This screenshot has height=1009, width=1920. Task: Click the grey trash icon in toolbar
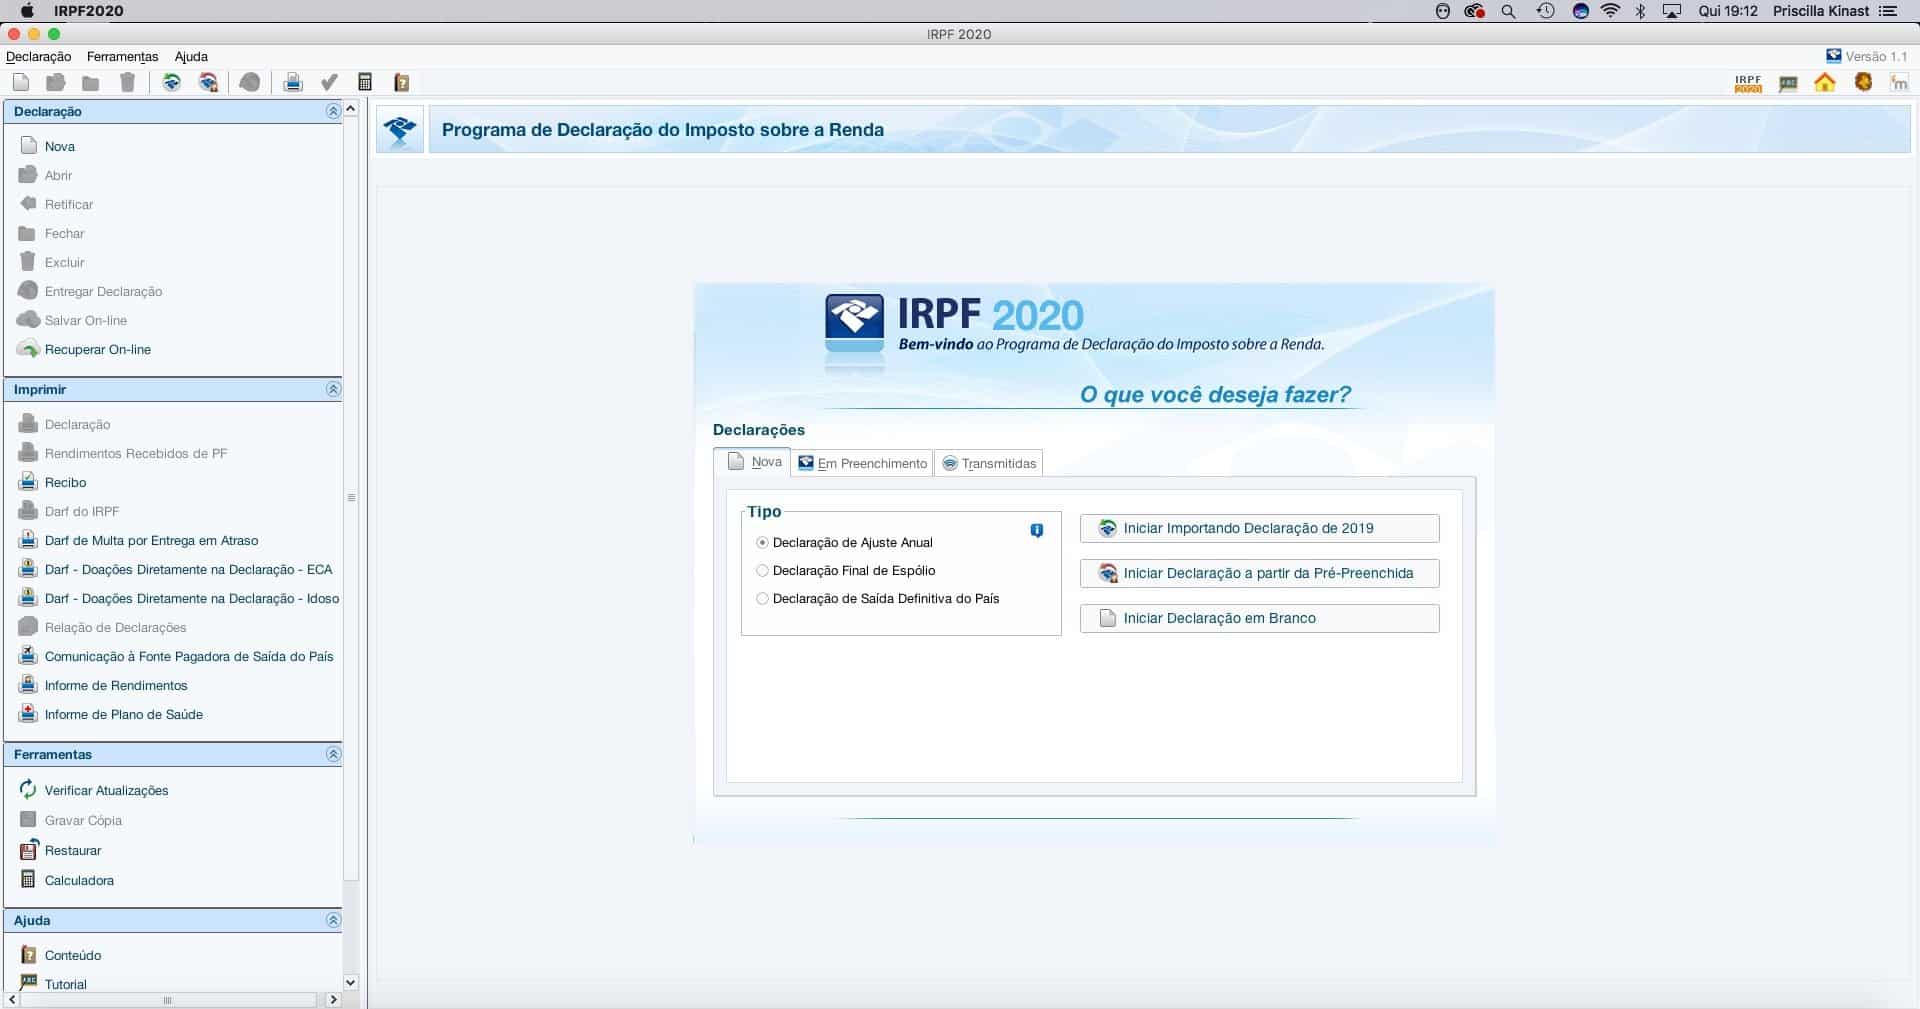tap(127, 82)
